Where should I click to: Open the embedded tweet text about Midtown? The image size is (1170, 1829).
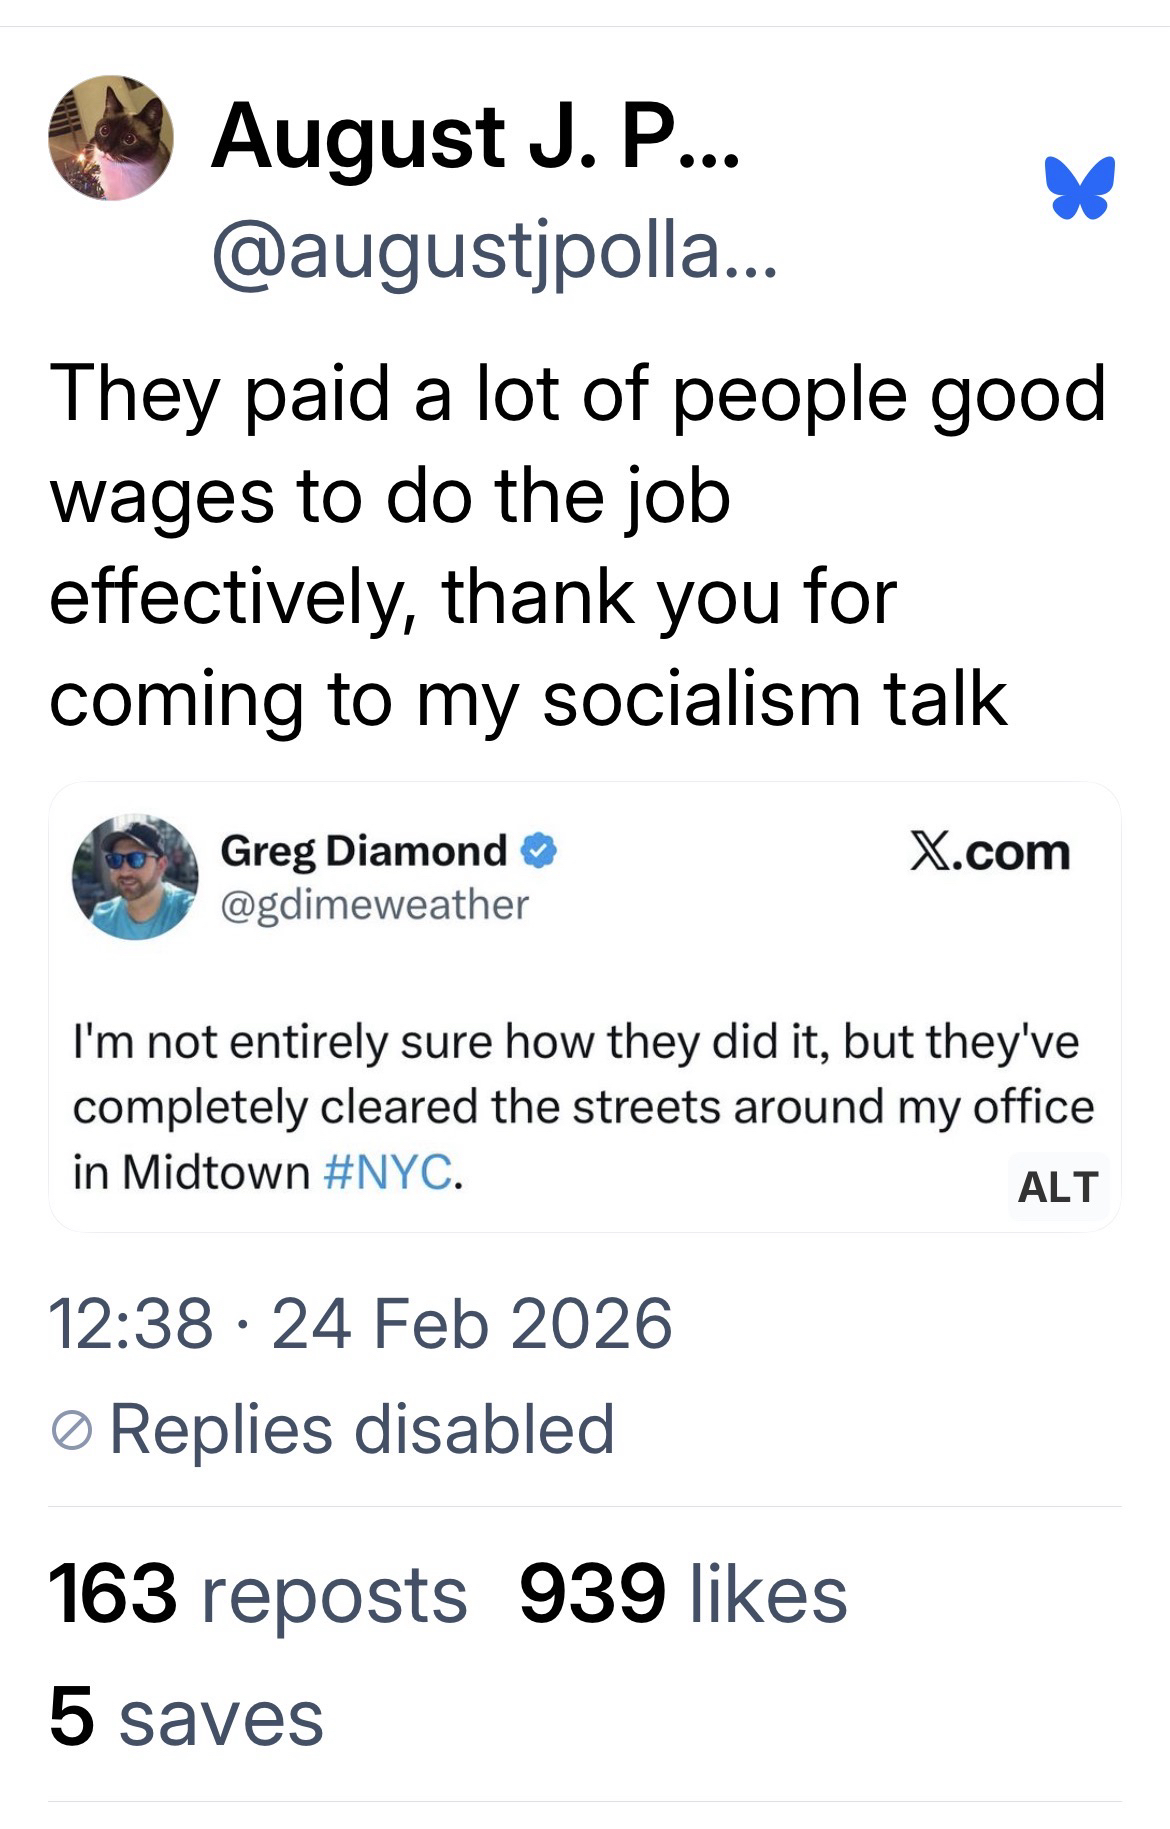pos(580,1106)
